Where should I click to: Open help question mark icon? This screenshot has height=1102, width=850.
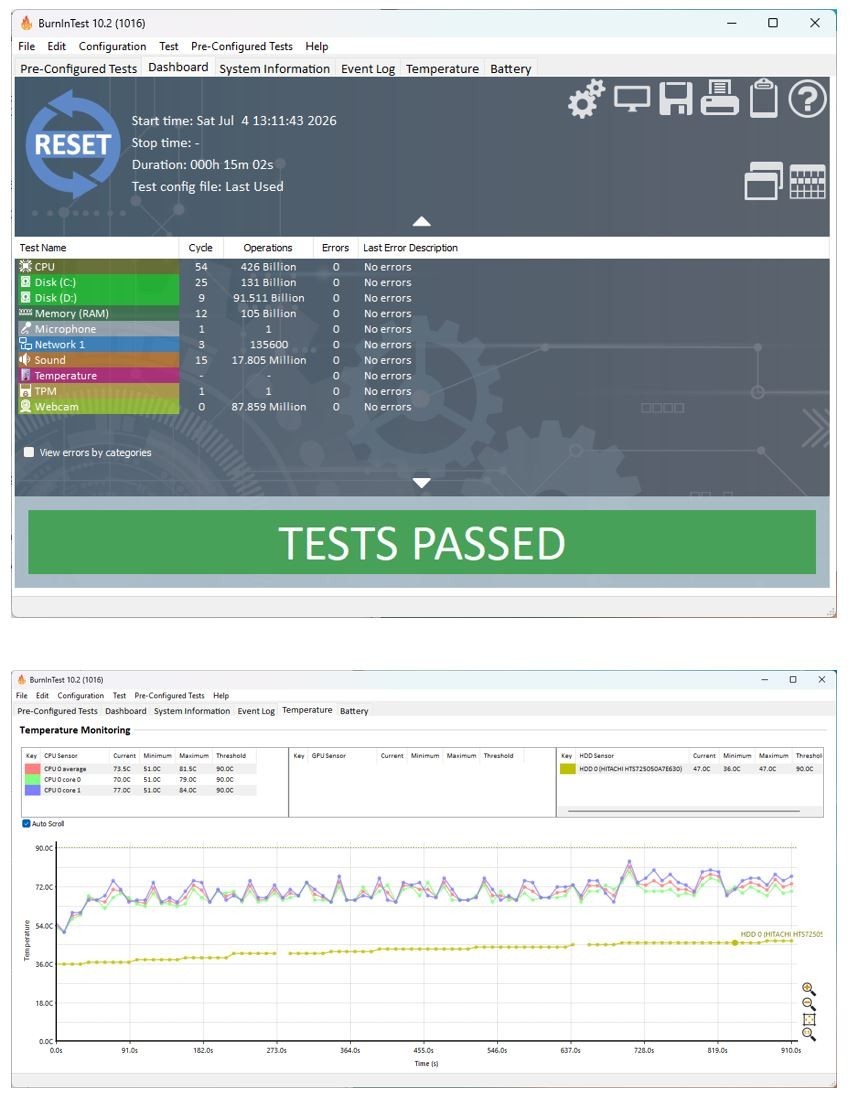tap(807, 99)
